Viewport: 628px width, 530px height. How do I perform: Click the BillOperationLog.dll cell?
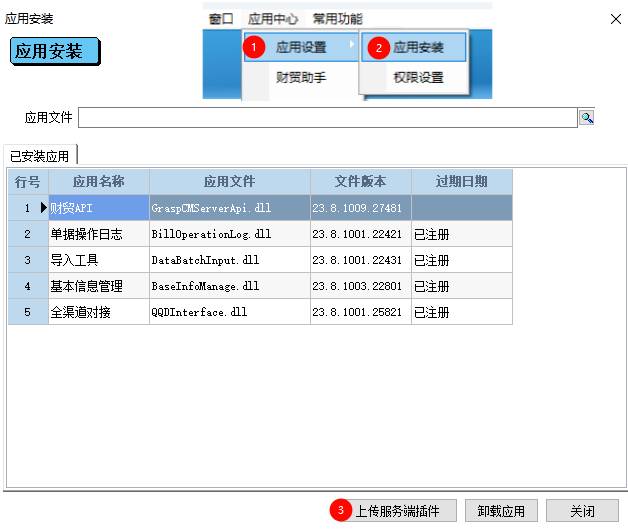pos(230,234)
